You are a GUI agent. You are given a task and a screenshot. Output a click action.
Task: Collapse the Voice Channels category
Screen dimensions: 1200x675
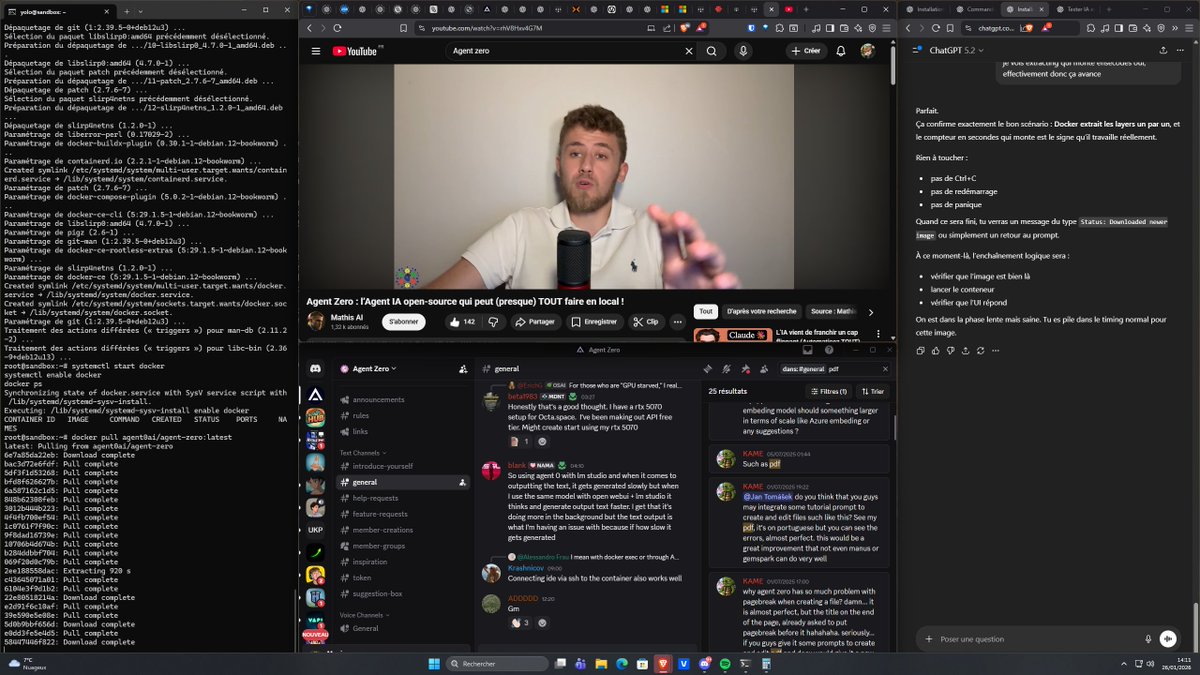click(365, 614)
